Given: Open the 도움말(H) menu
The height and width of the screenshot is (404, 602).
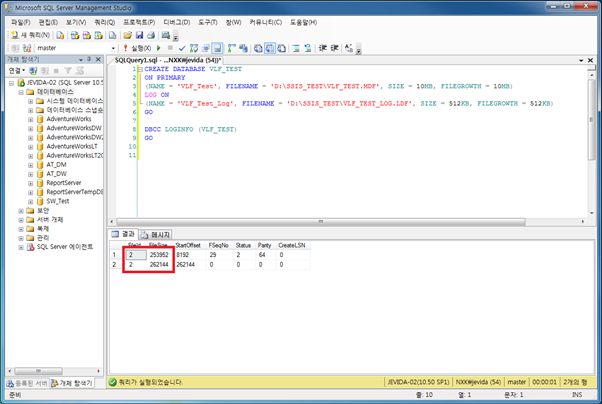Looking at the screenshot, I should coord(303,22).
